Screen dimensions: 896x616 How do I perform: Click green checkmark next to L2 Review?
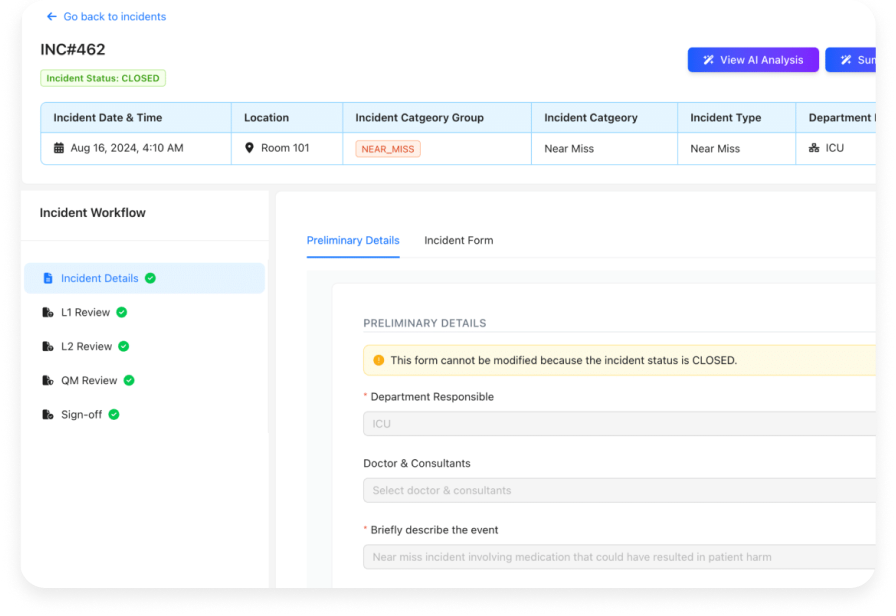coord(124,347)
